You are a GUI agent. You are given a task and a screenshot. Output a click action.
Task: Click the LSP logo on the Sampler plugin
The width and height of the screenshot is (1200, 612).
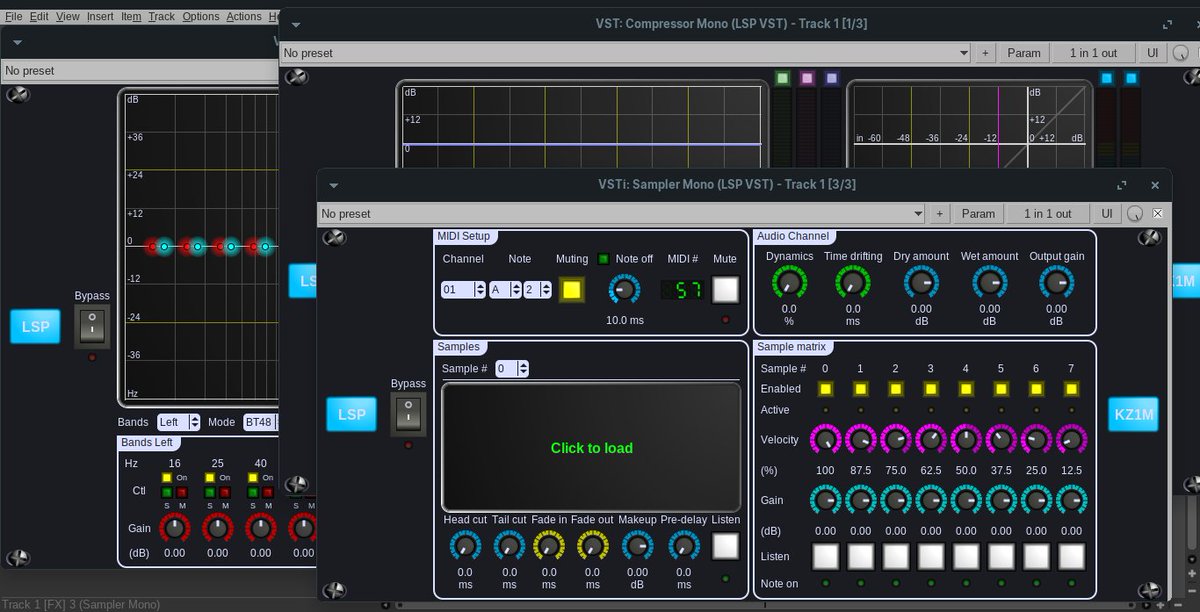[351, 413]
